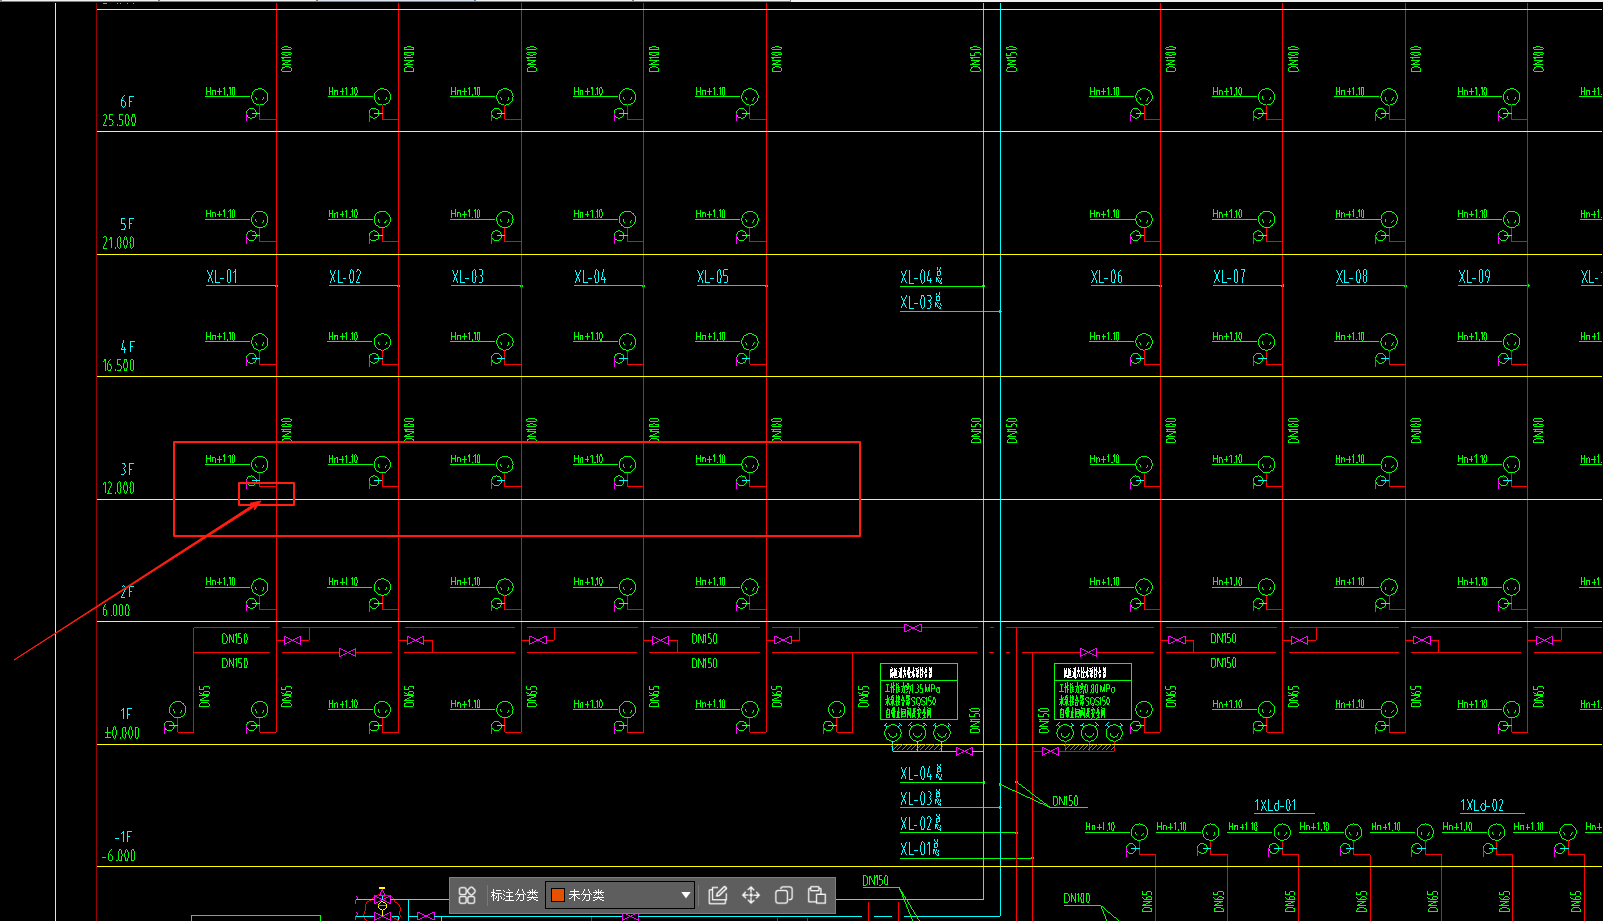Click the 1XLd-01 label
1603x921 pixels.
(x=1276, y=805)
